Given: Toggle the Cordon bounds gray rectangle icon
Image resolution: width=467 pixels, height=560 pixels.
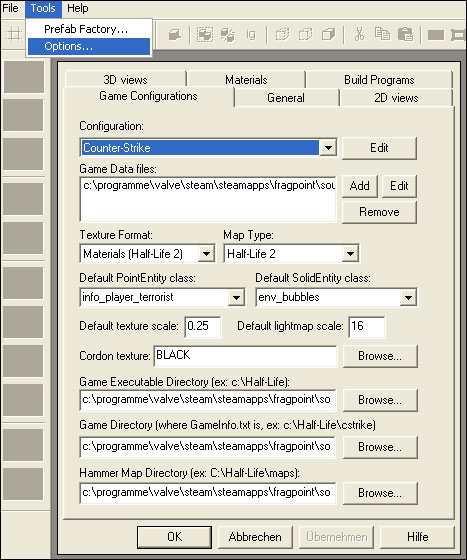Looking at the screenshot, I should [436, 35].
